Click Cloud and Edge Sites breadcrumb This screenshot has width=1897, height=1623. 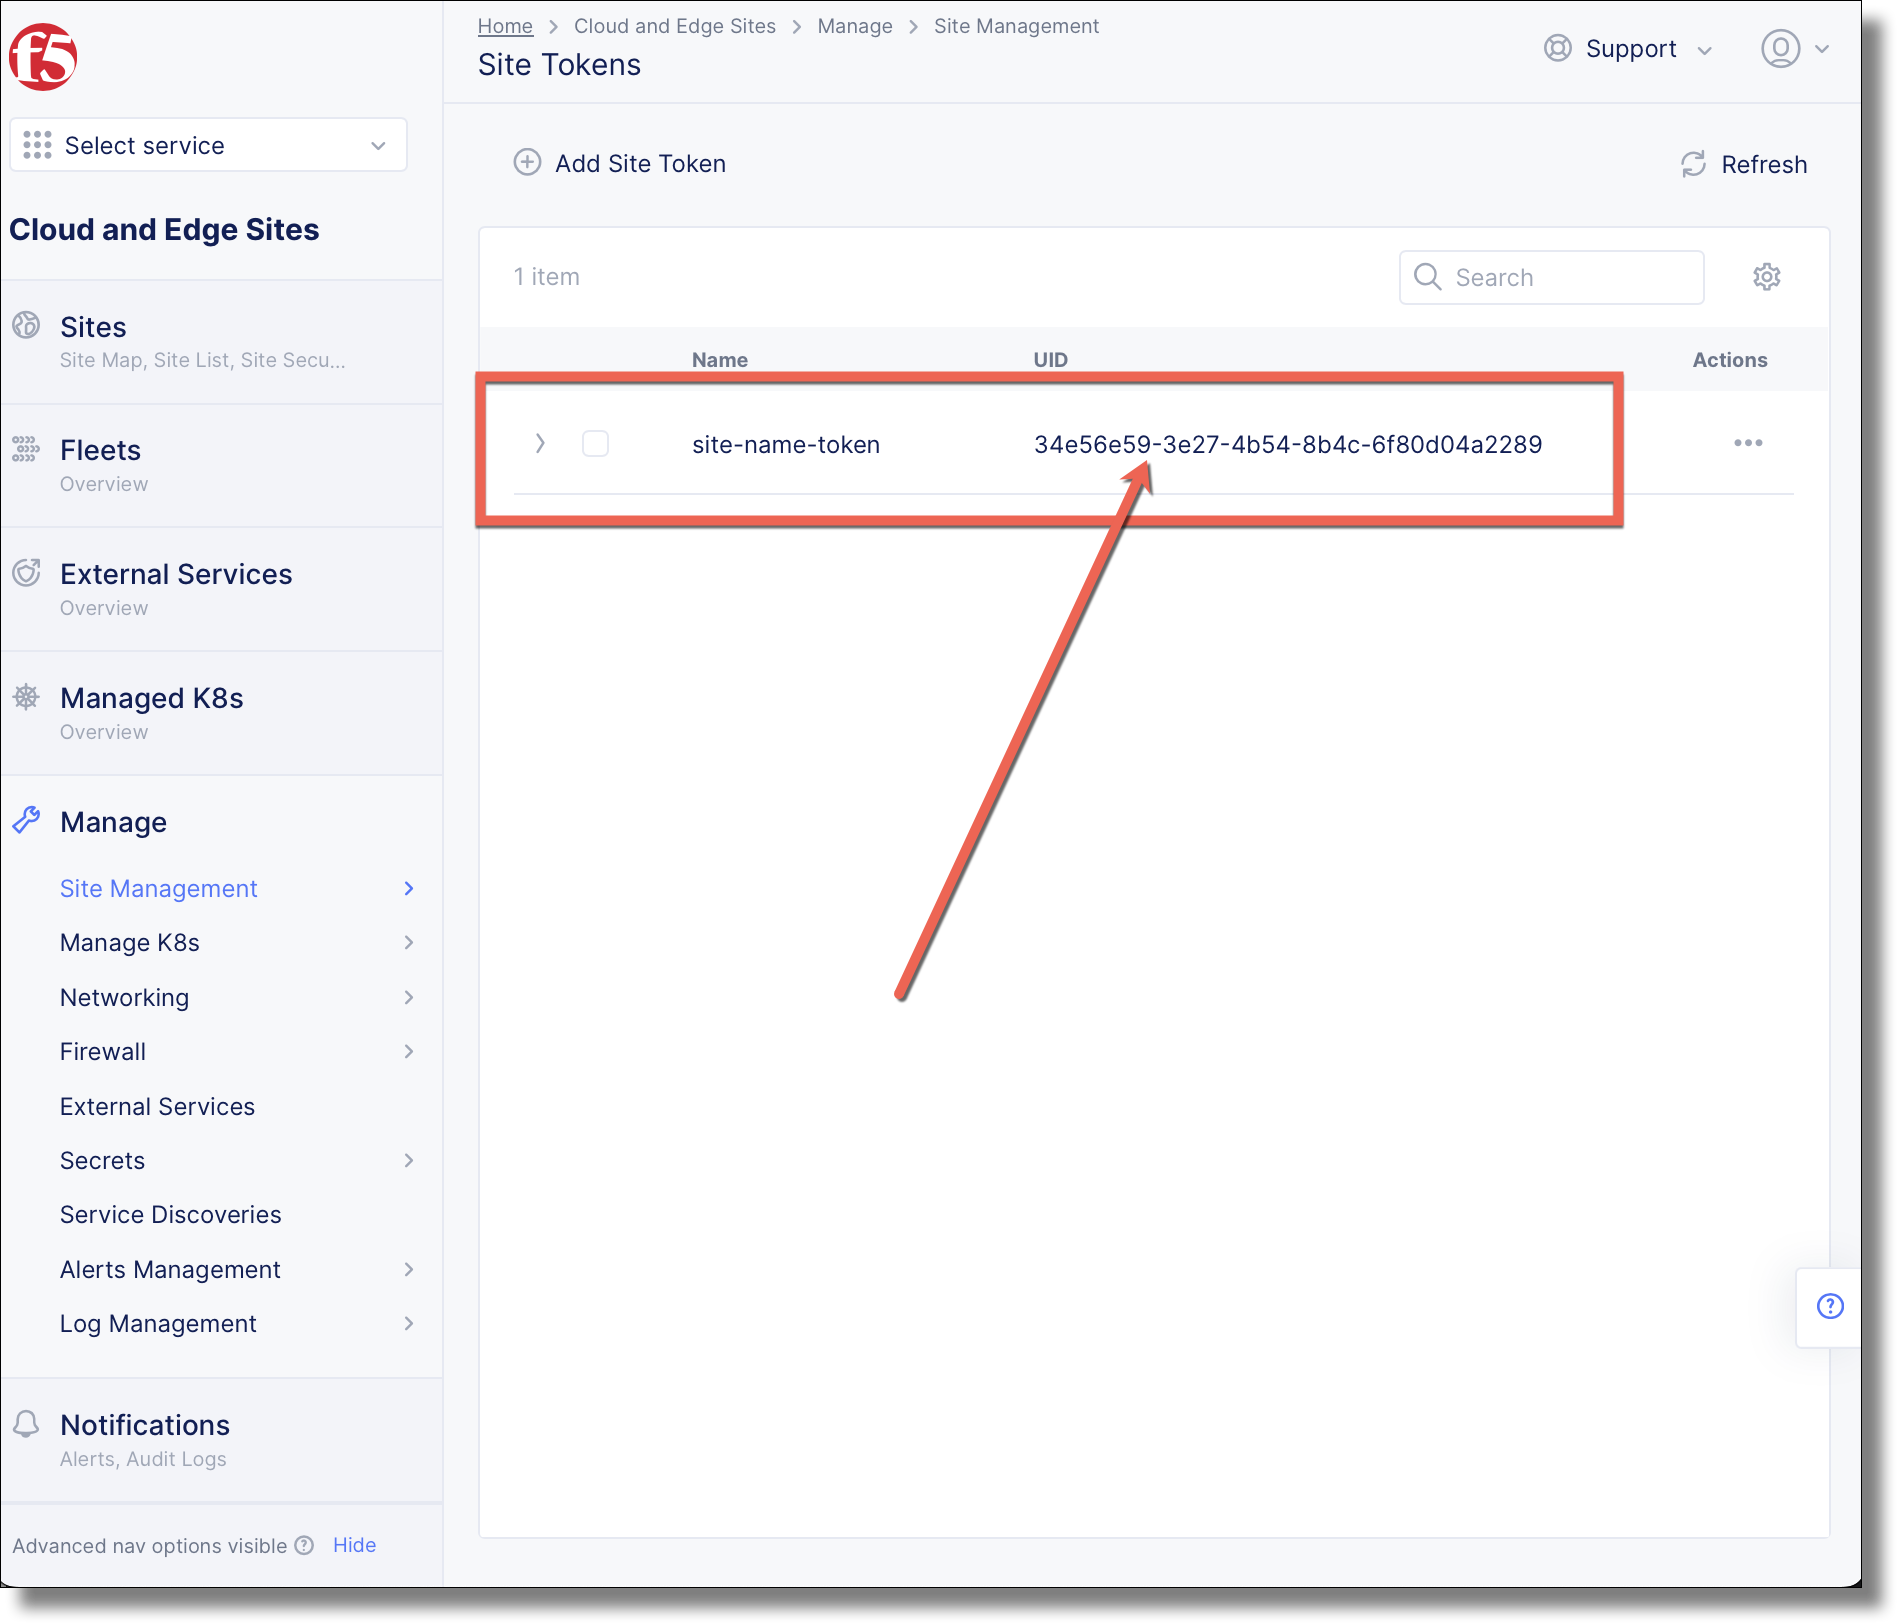pos(675,26)
